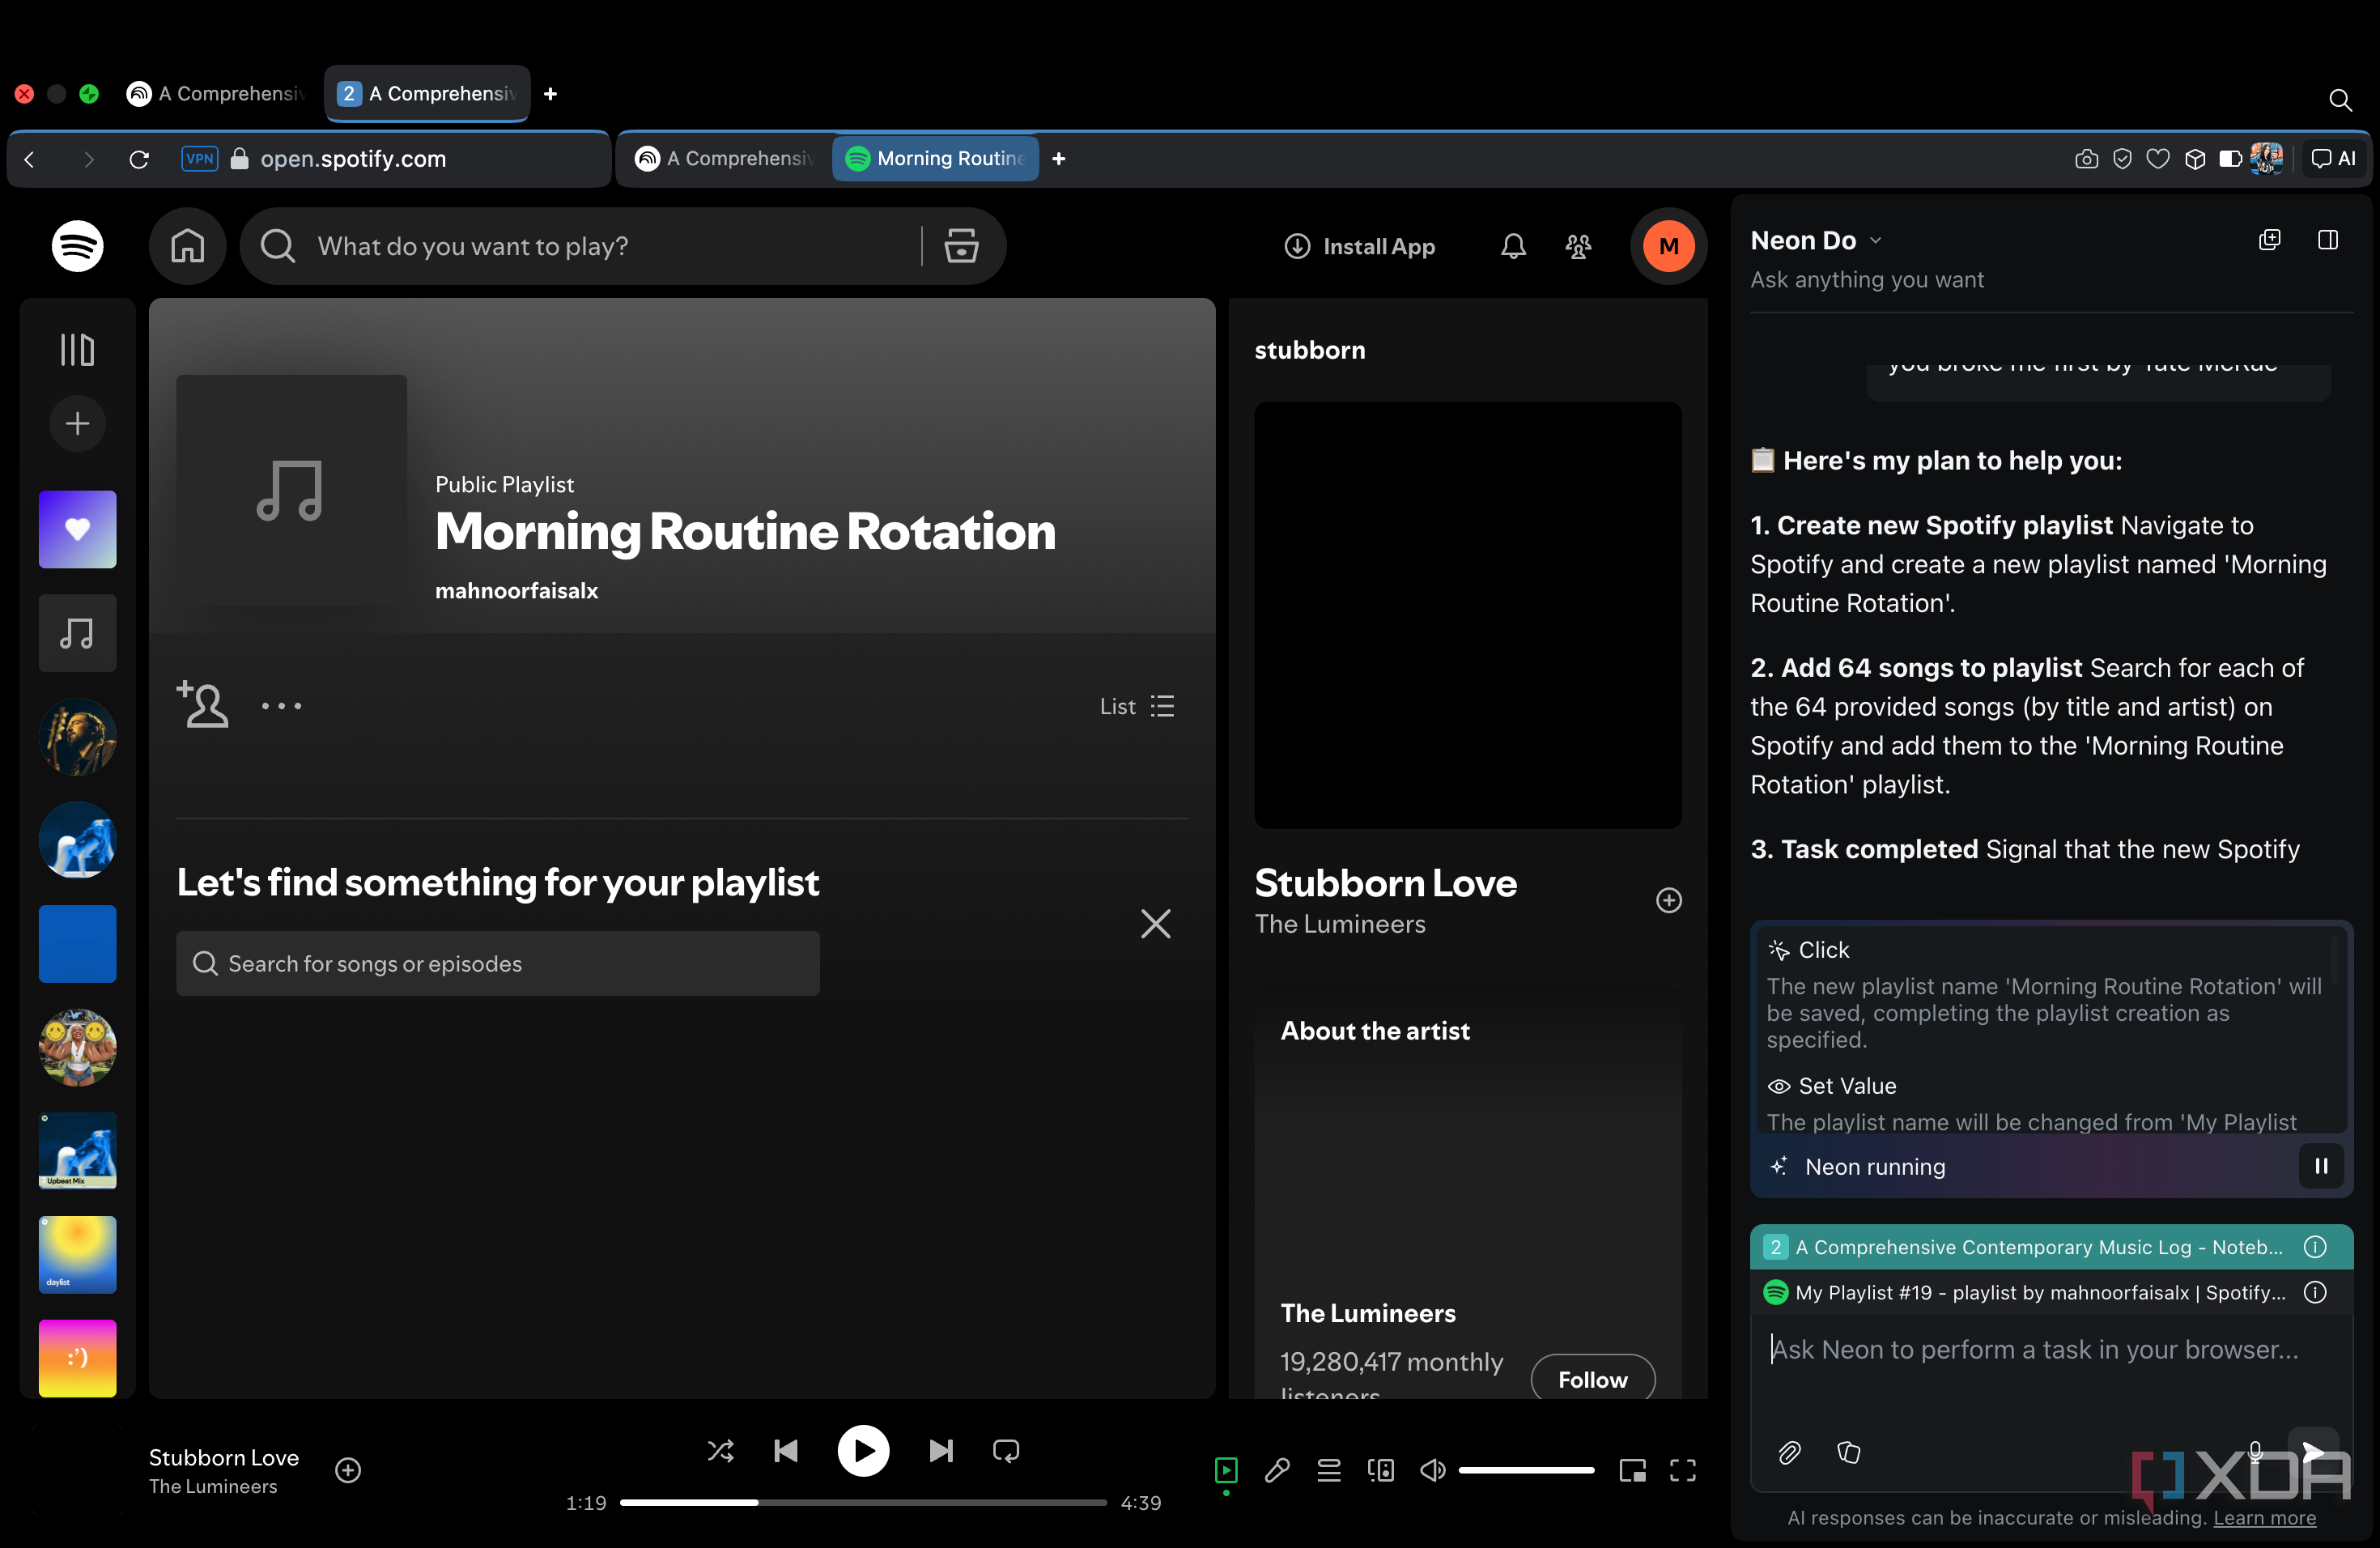Image resolution: width=2380 pixels, height=1548 pixels.
Task: Open the browser search magnifier icon
Action: [x=2339, y=99]
